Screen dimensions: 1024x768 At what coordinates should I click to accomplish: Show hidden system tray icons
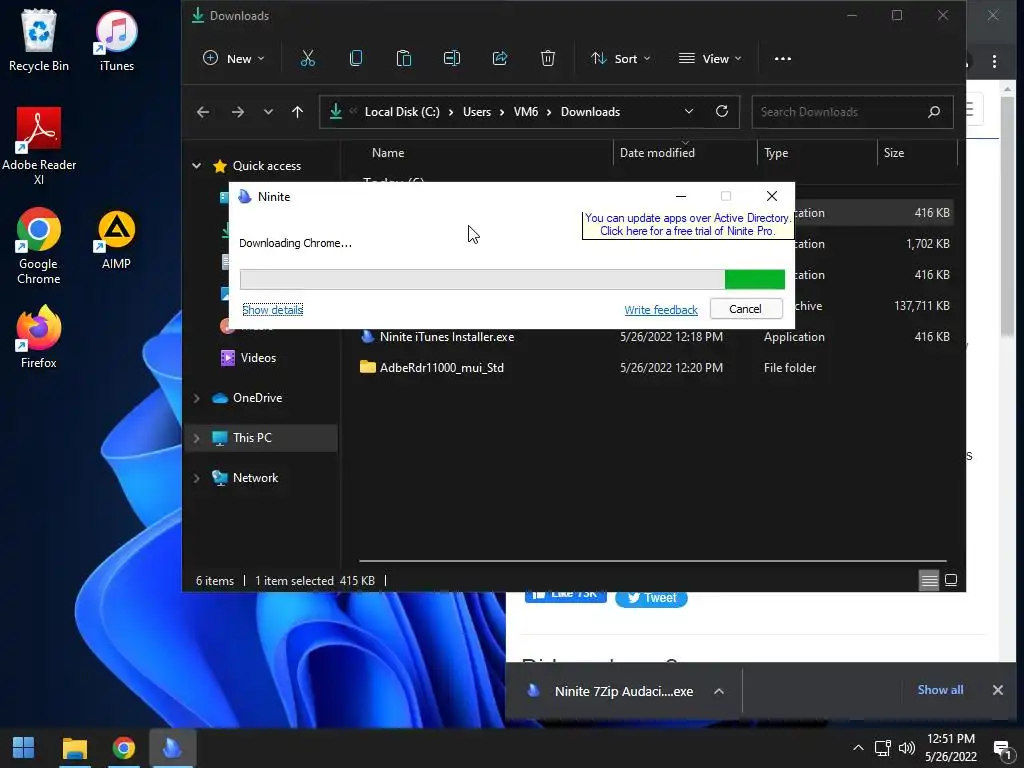click(x=858, y=748)
